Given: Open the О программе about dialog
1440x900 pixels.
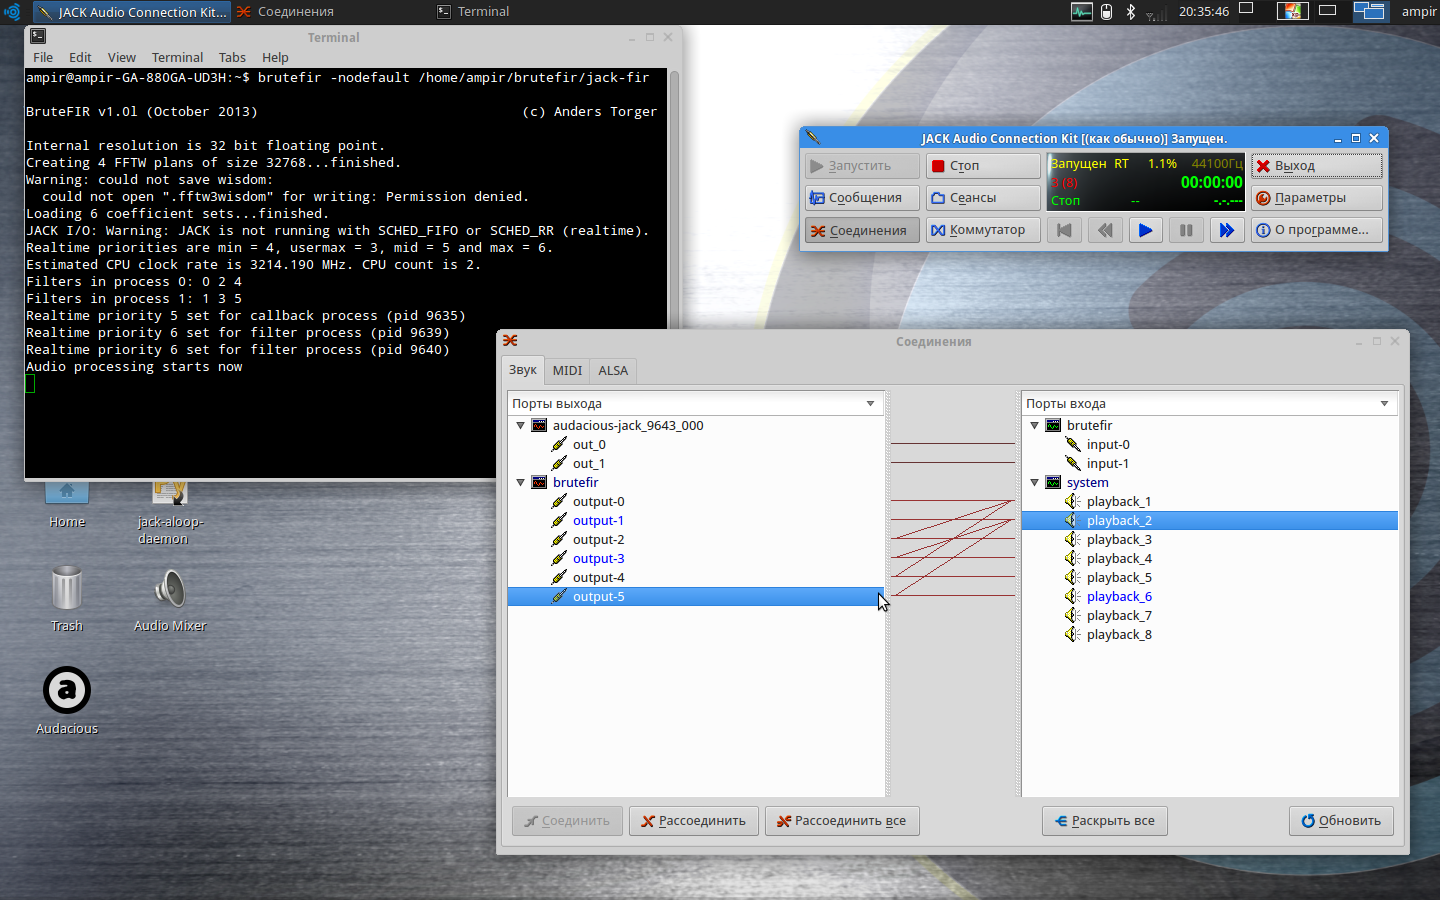Looking at the screenshot, I should coord(1316,230).
